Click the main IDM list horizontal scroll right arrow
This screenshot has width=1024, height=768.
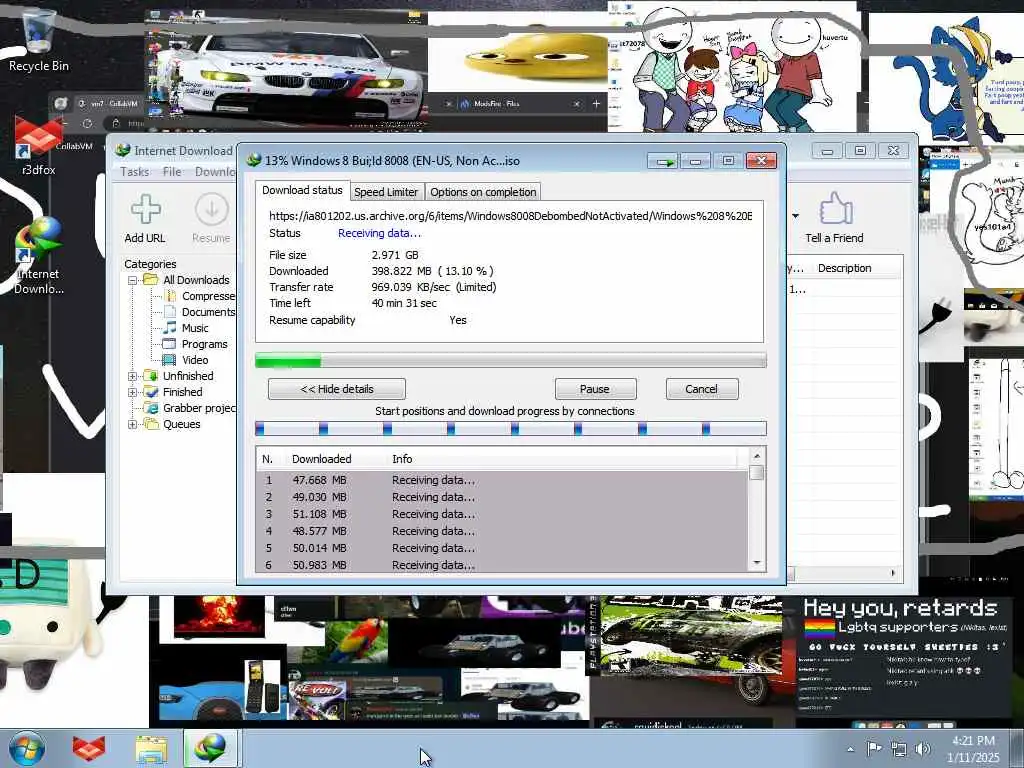coord(893,573)
